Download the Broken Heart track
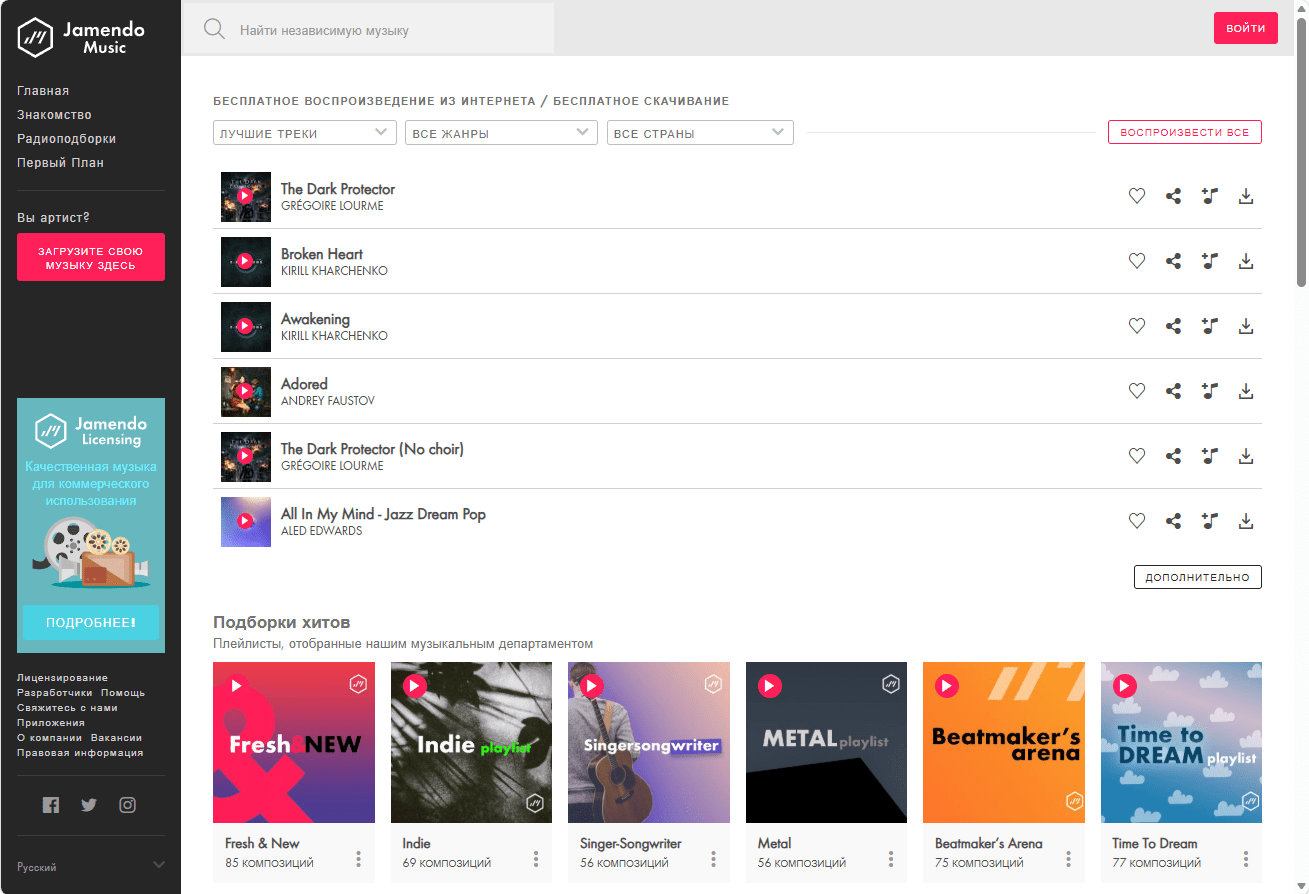 (1246, 261)
